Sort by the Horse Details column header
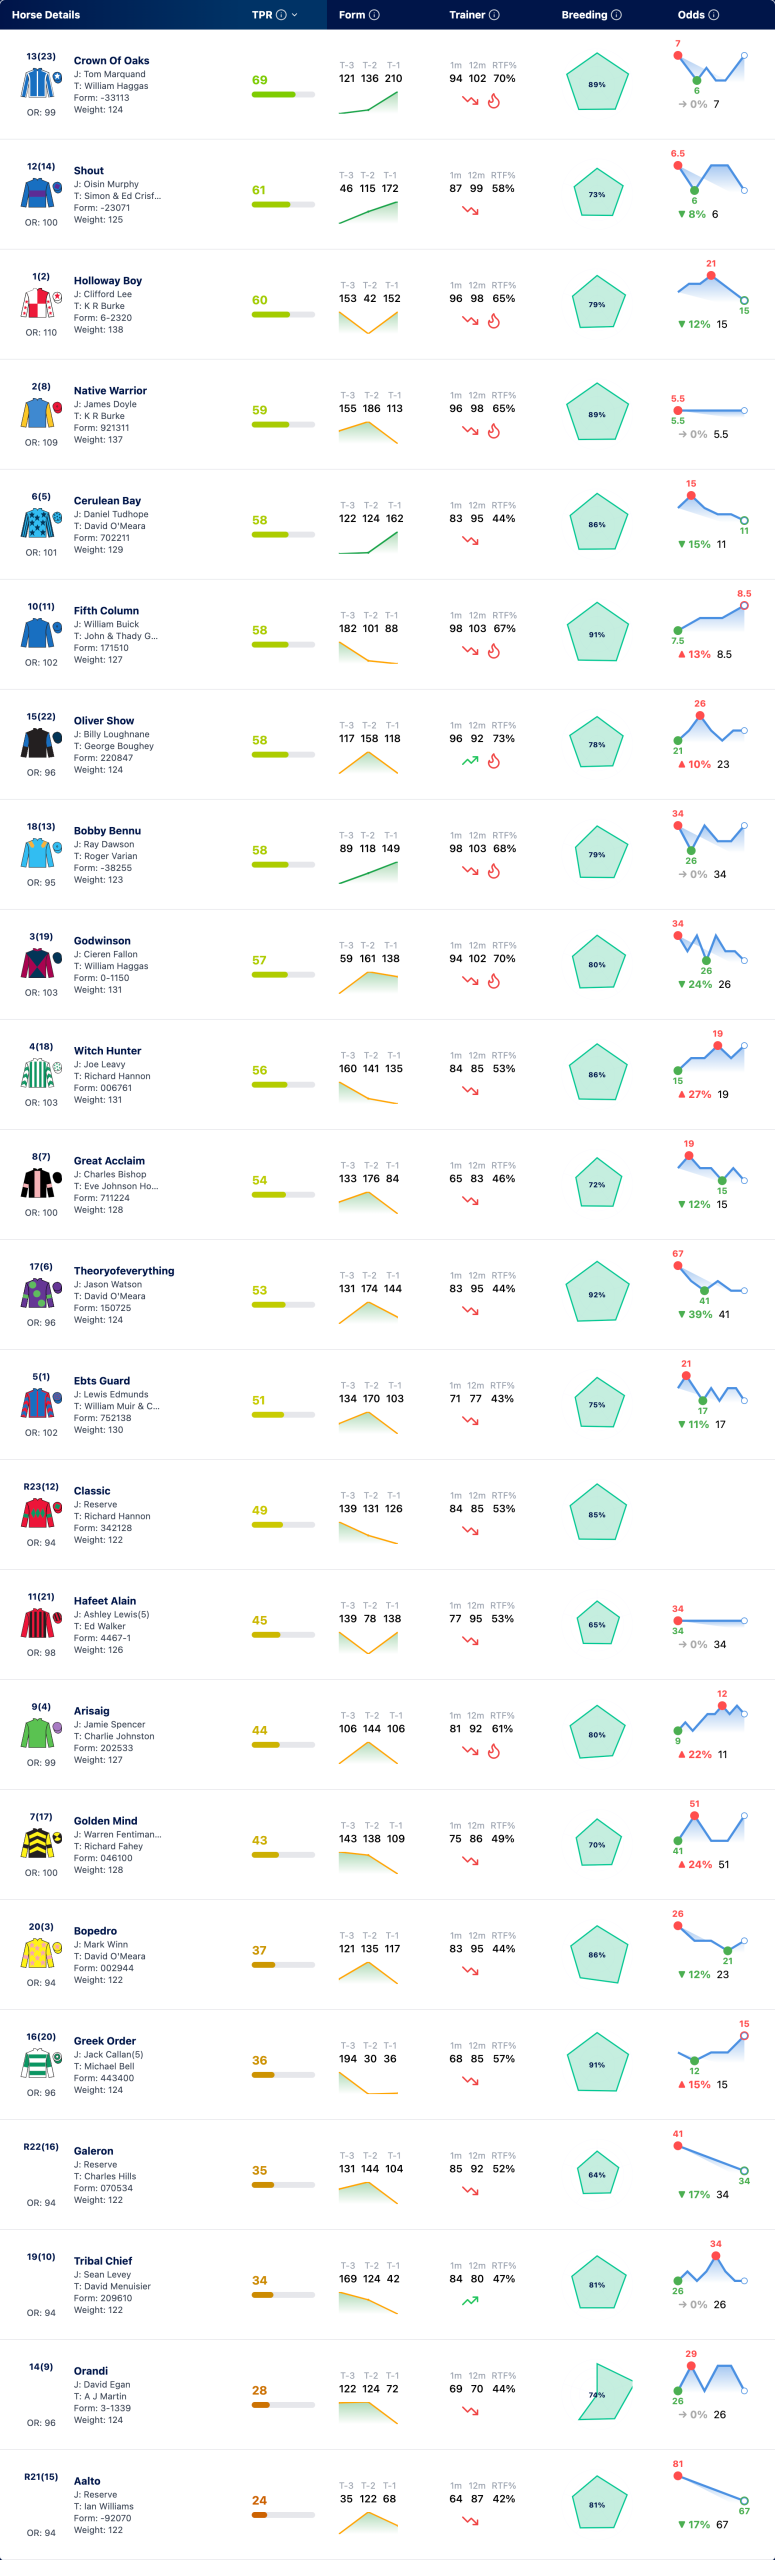This screenshot has height=2560, width=775. coord(46,15)
